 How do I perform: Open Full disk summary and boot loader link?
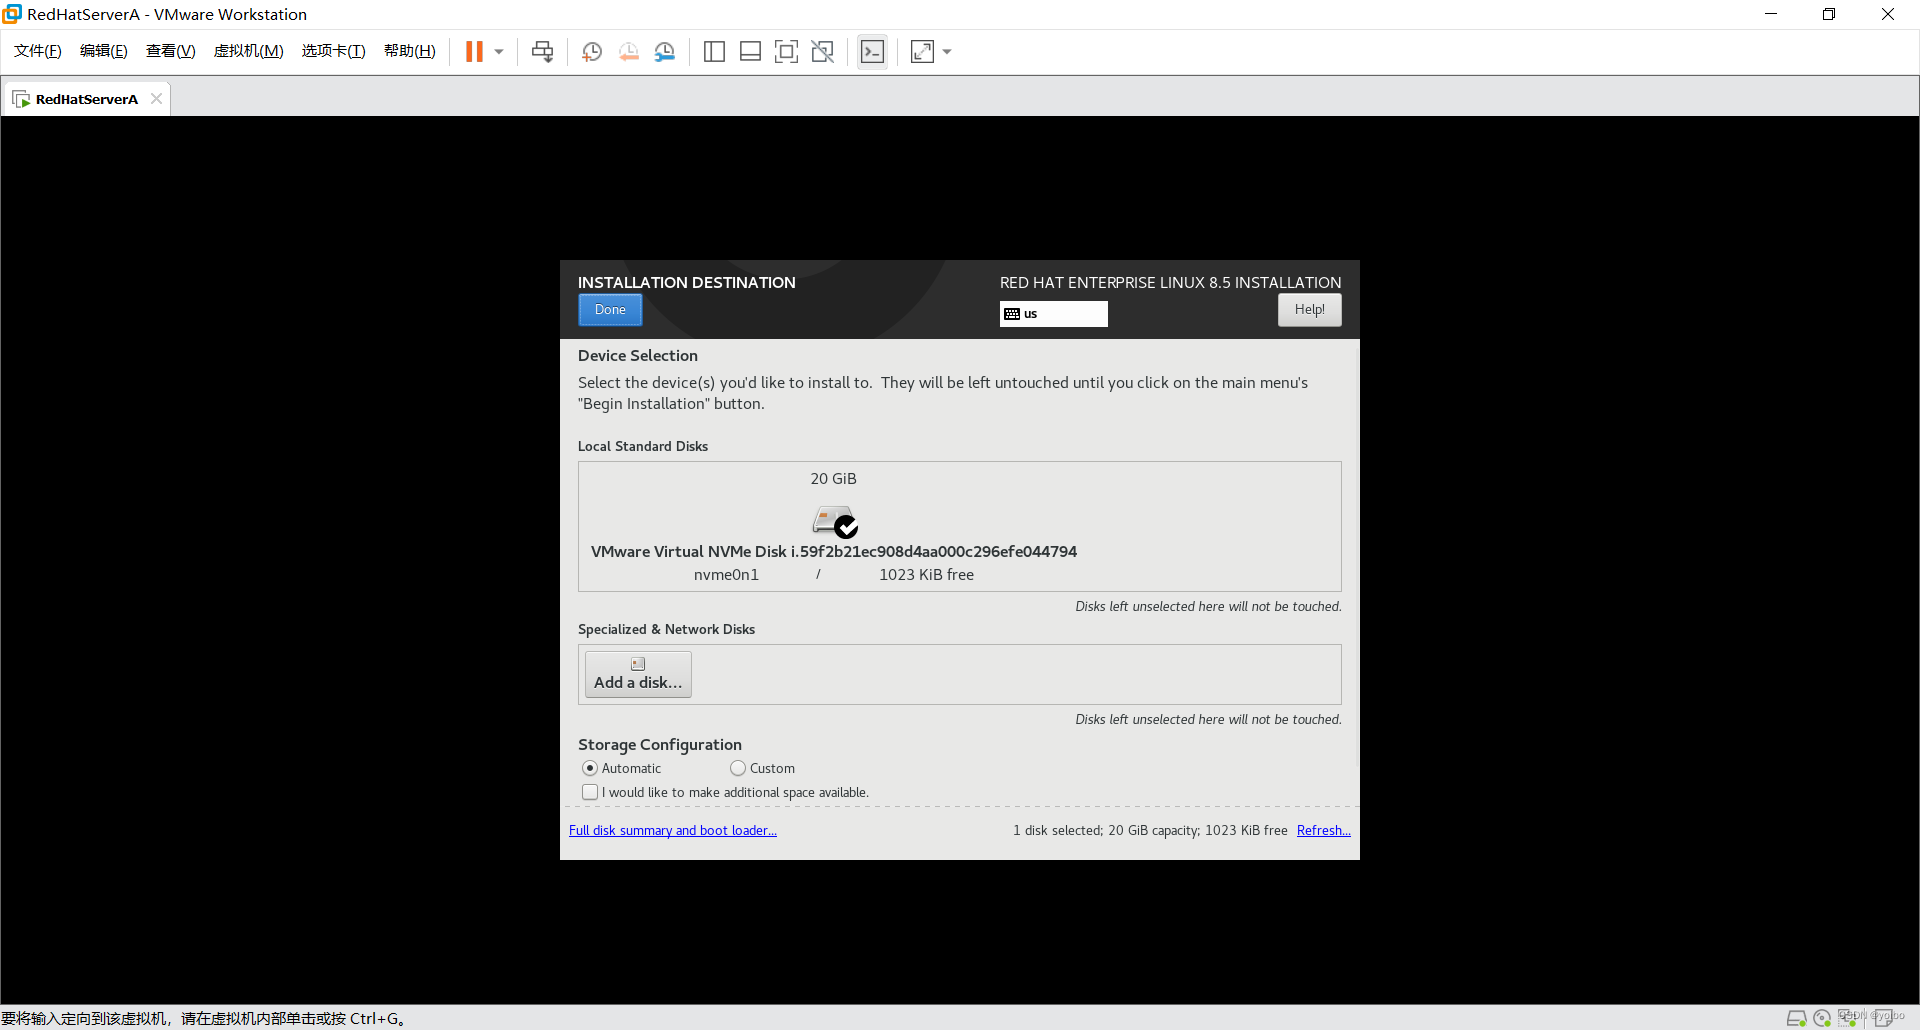[x=673, y=831]
